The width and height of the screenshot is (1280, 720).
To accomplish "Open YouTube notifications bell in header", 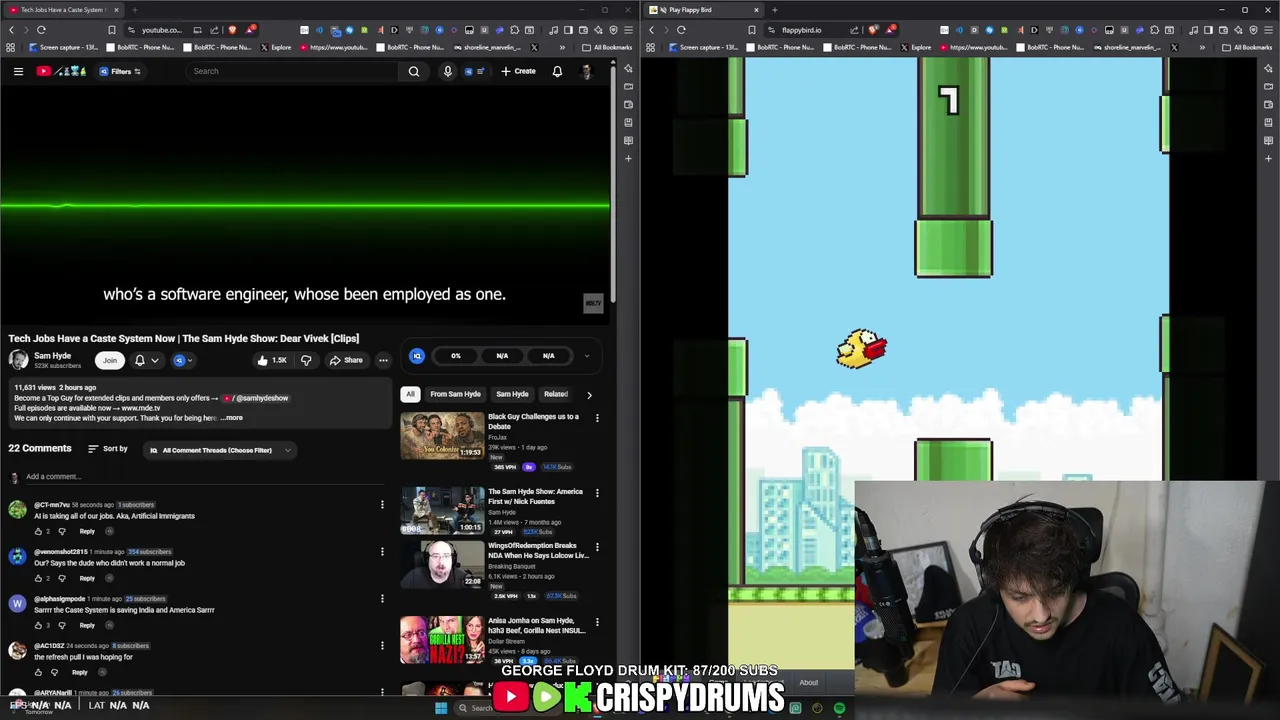I will 557,71.
